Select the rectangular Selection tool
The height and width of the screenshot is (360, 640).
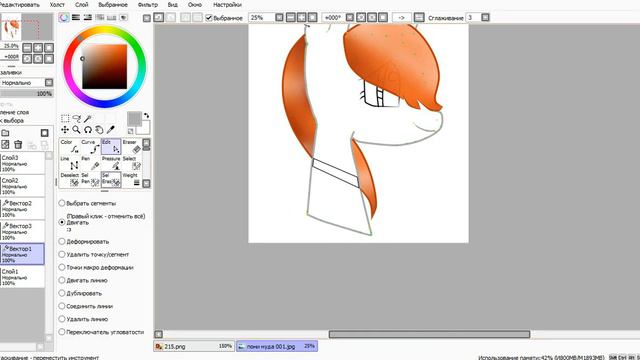coord(65,119)
